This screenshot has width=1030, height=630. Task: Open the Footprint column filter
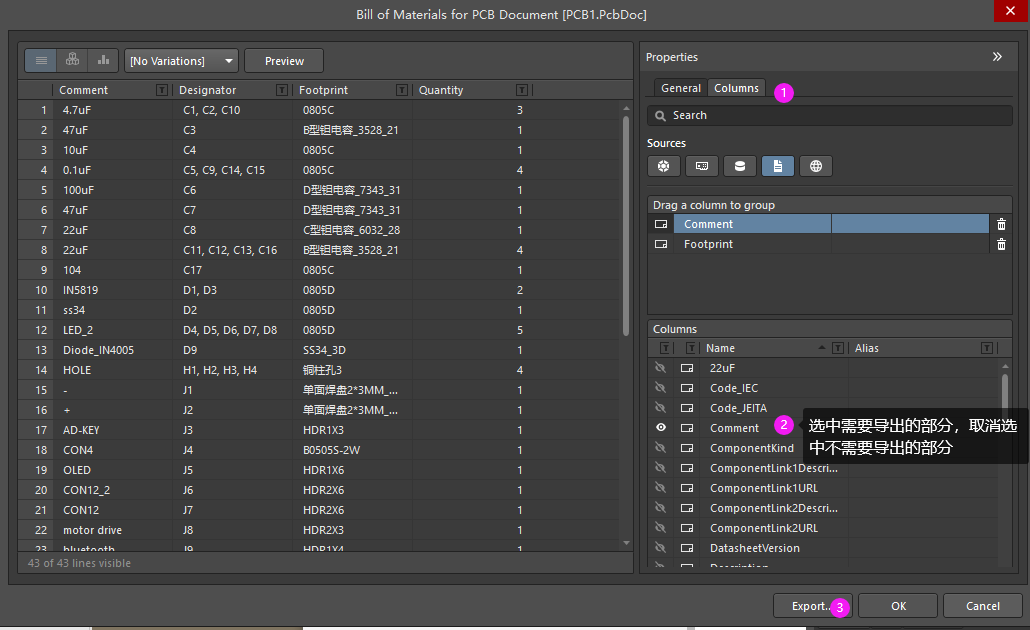402,90
